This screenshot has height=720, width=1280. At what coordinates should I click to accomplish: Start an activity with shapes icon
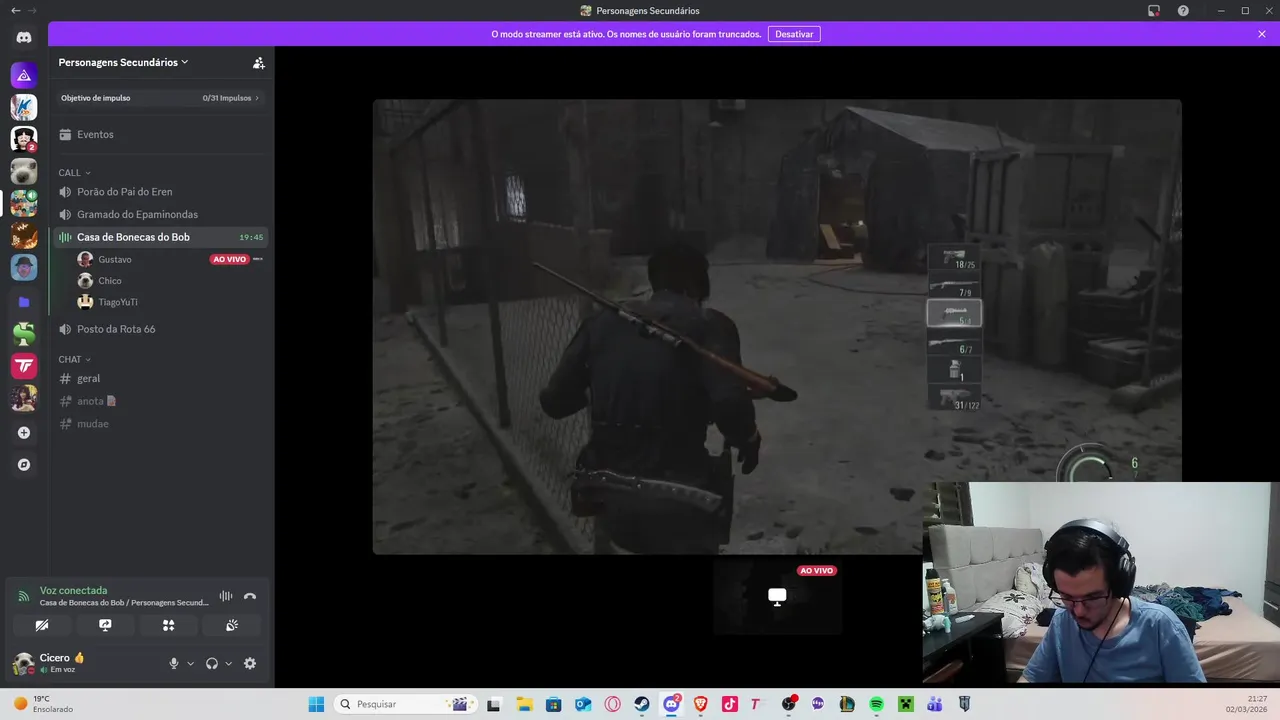pos(168,625)
